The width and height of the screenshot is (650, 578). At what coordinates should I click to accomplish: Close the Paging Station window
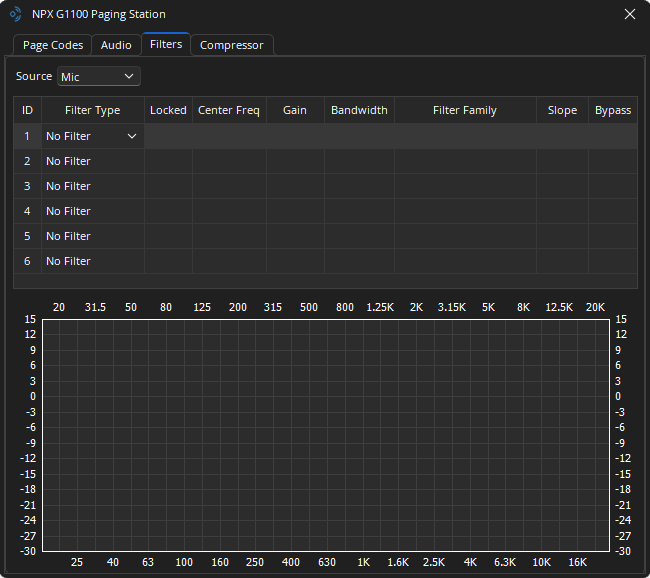(629, 14)
